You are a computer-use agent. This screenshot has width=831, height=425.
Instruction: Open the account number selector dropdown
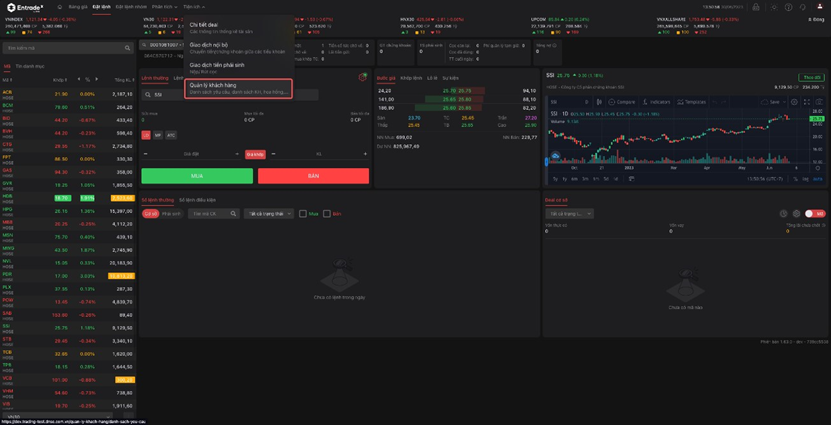coord(162,45)
